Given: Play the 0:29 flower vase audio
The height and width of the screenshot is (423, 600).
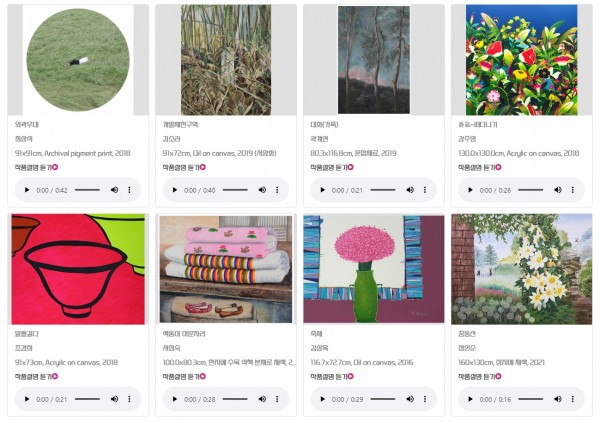Looking at the screenshot, I should click(322, 399).
